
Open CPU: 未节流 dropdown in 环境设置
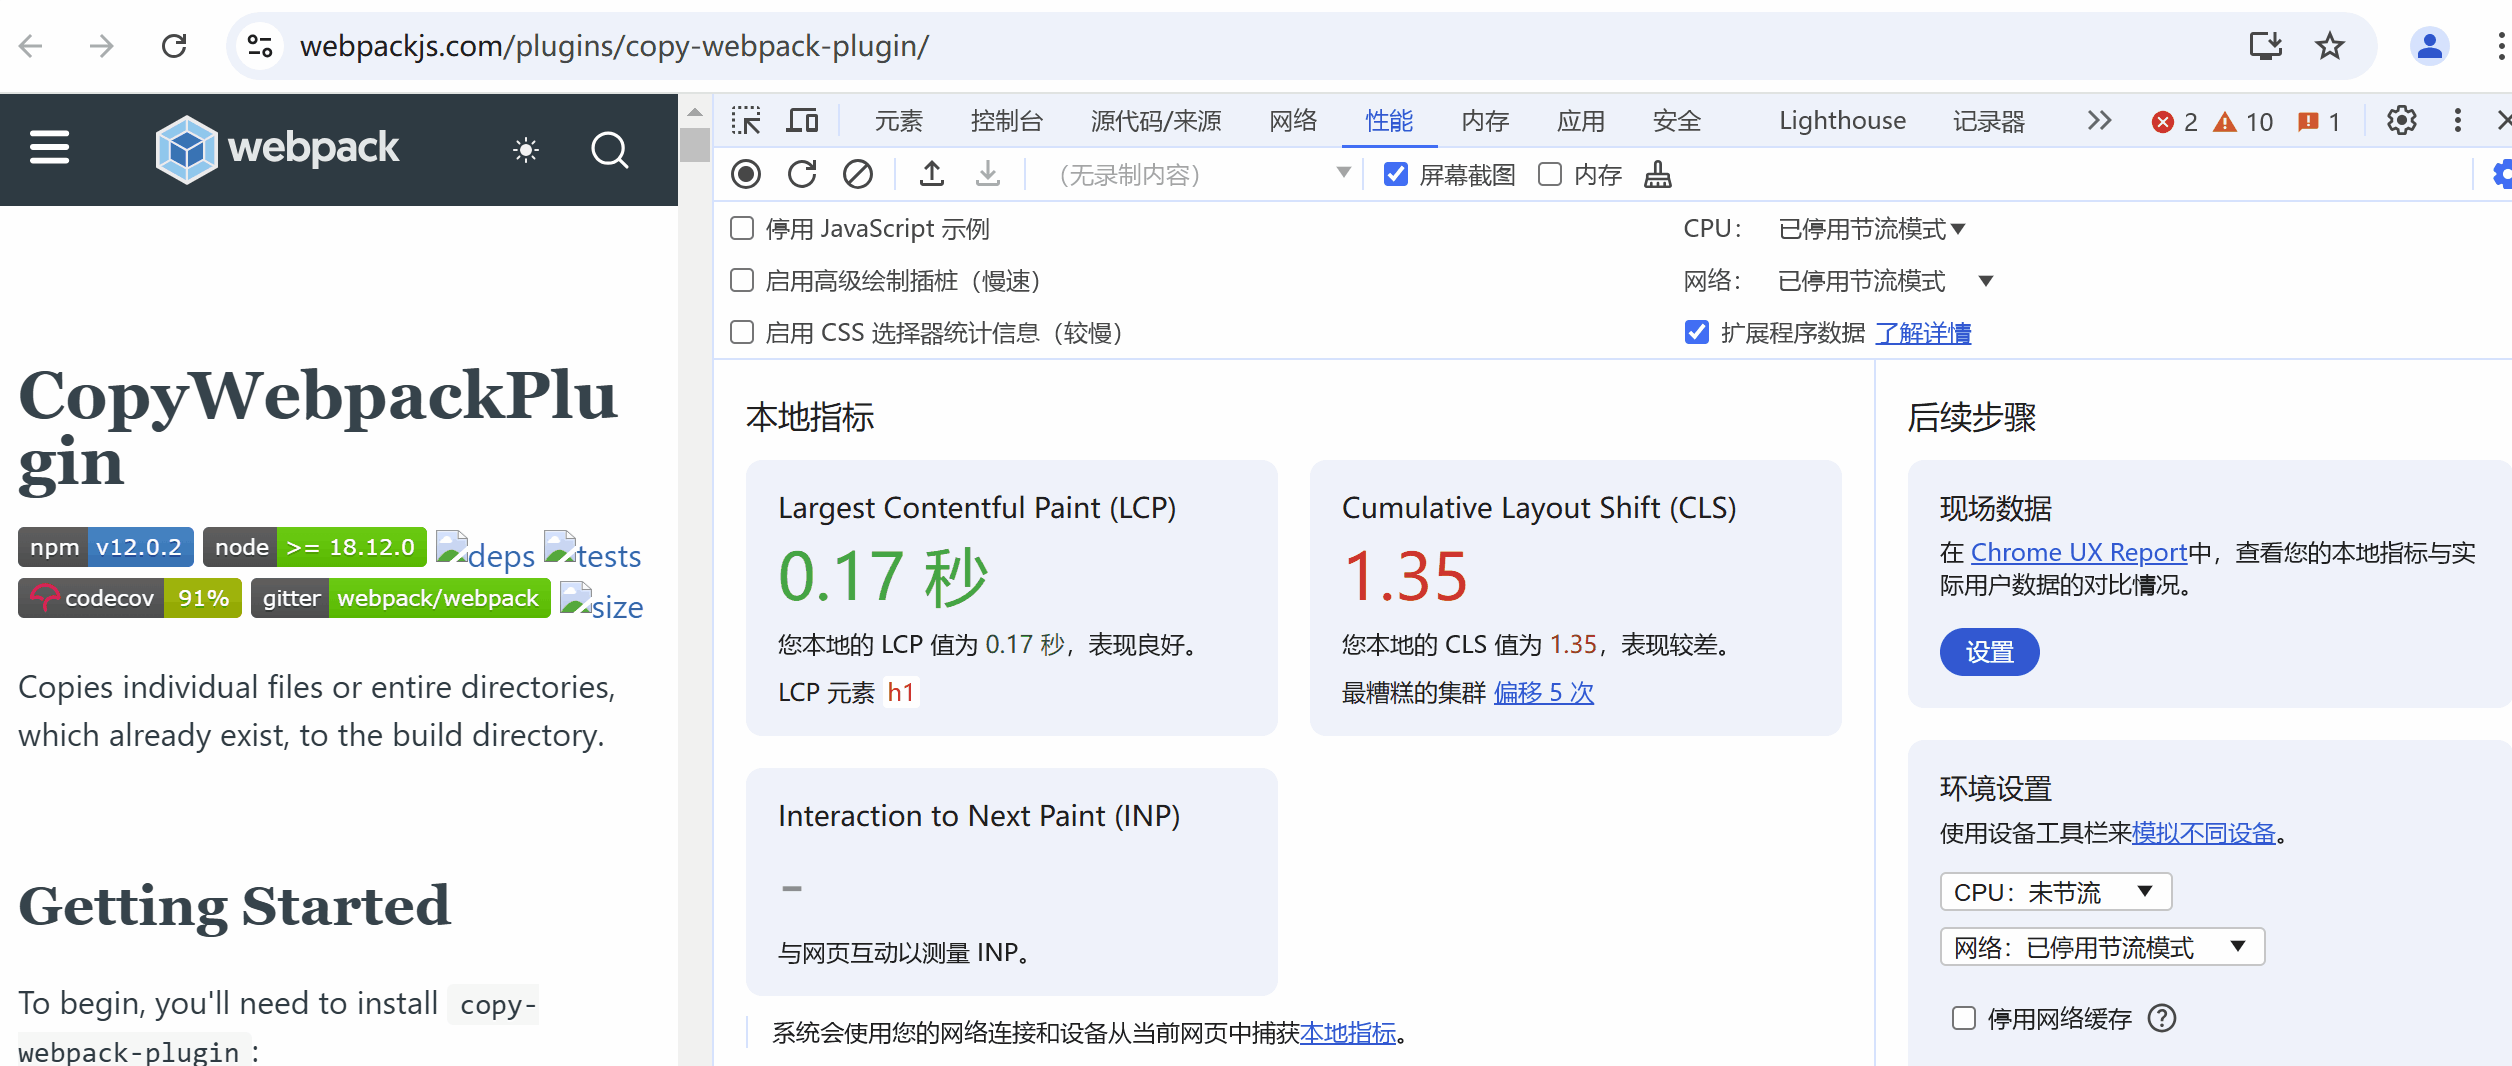coord(2056,892)
